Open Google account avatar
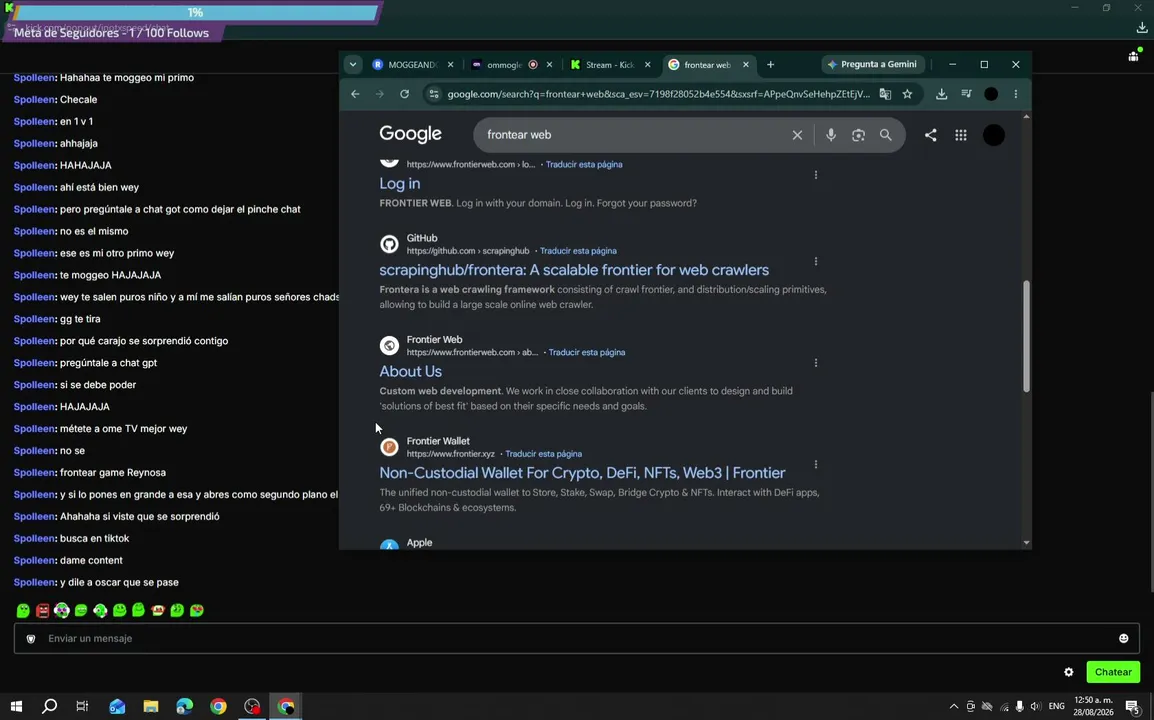Screen dimensions: 1154x720 pos(994,135)
